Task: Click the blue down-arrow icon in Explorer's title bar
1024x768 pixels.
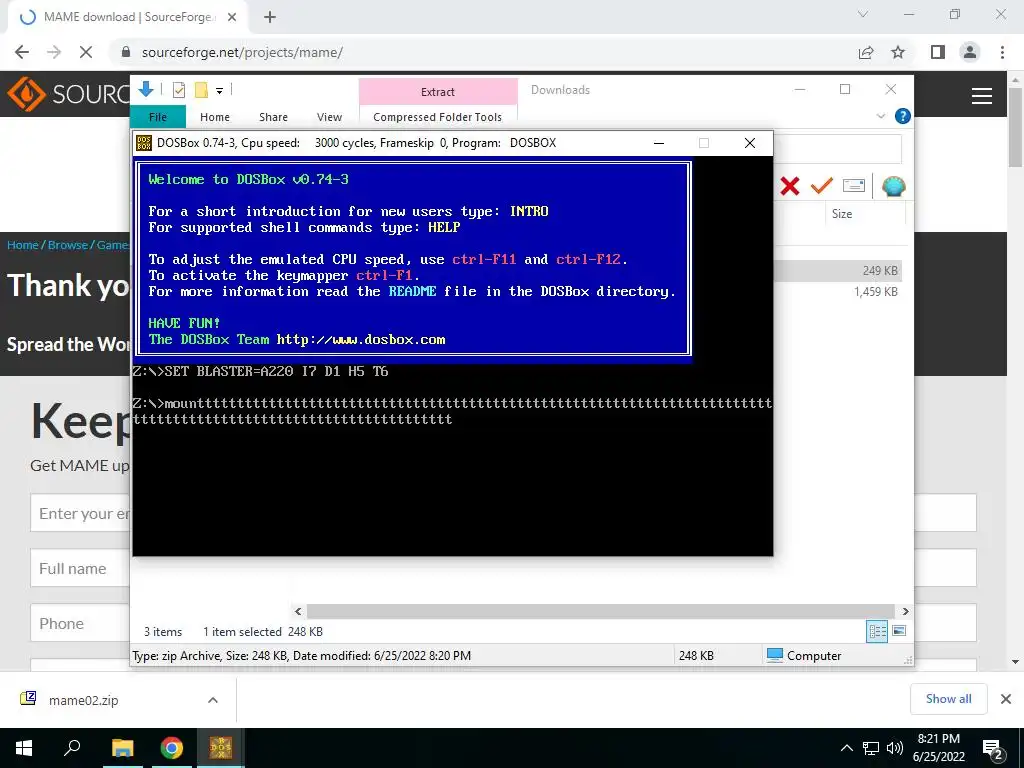Action: tap(146, 89)
